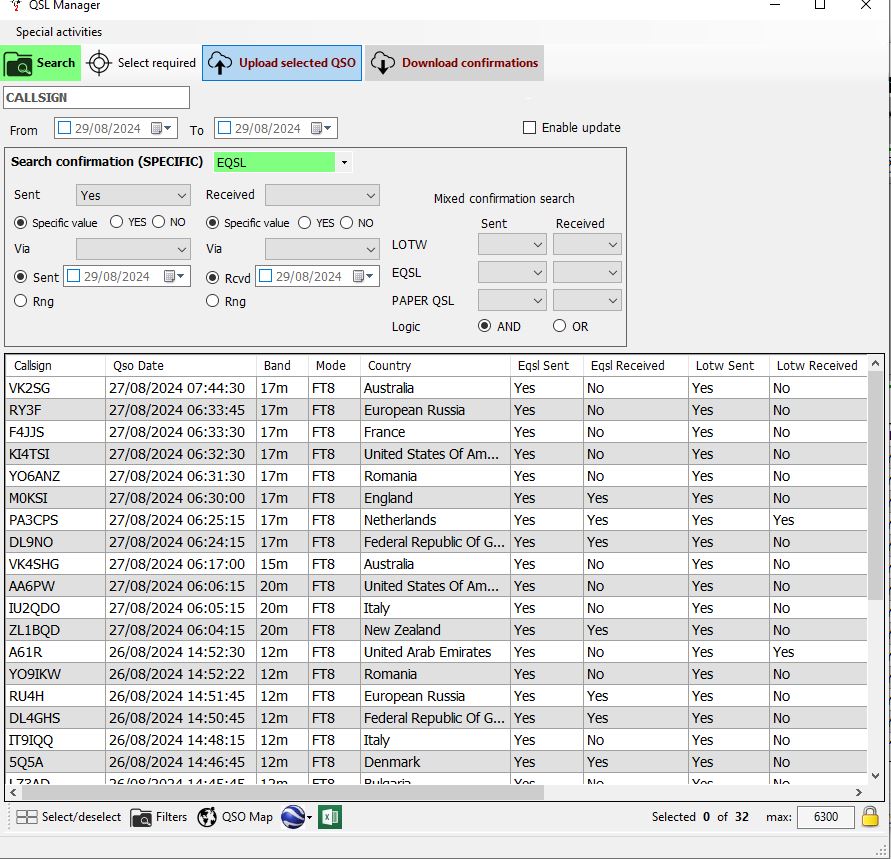Viewport: 891px width, 859px height.
Task: Click the Google Earth globe icon
Action: coord(293,817)
